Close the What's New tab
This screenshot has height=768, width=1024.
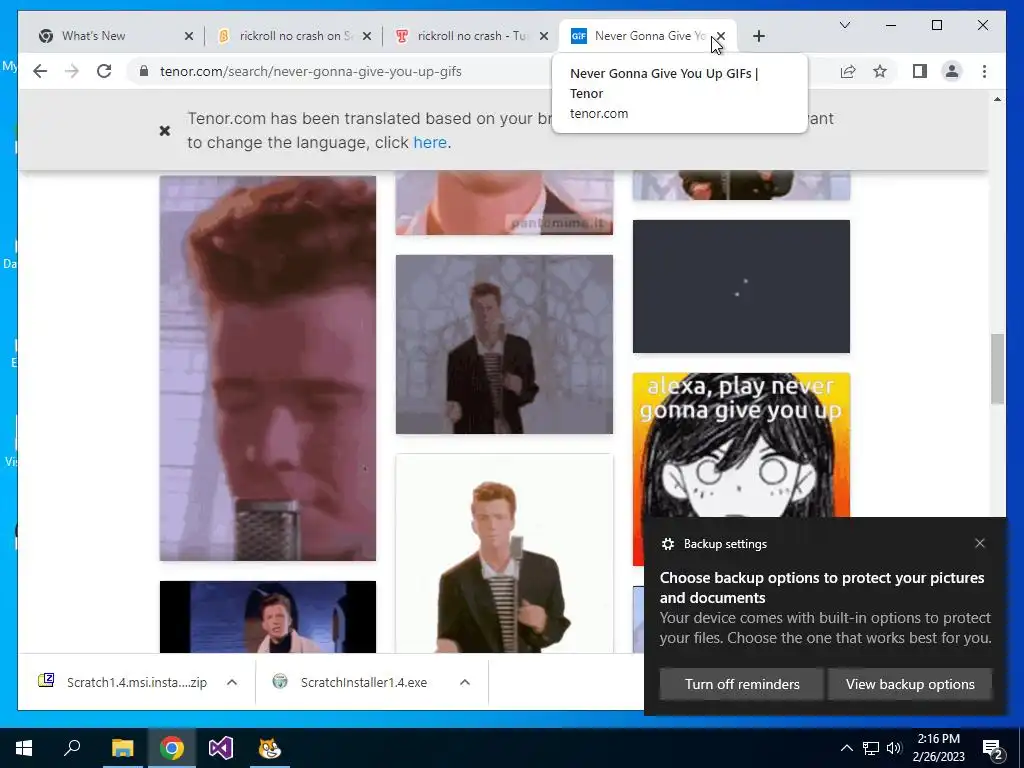click(x=189, y=36)
